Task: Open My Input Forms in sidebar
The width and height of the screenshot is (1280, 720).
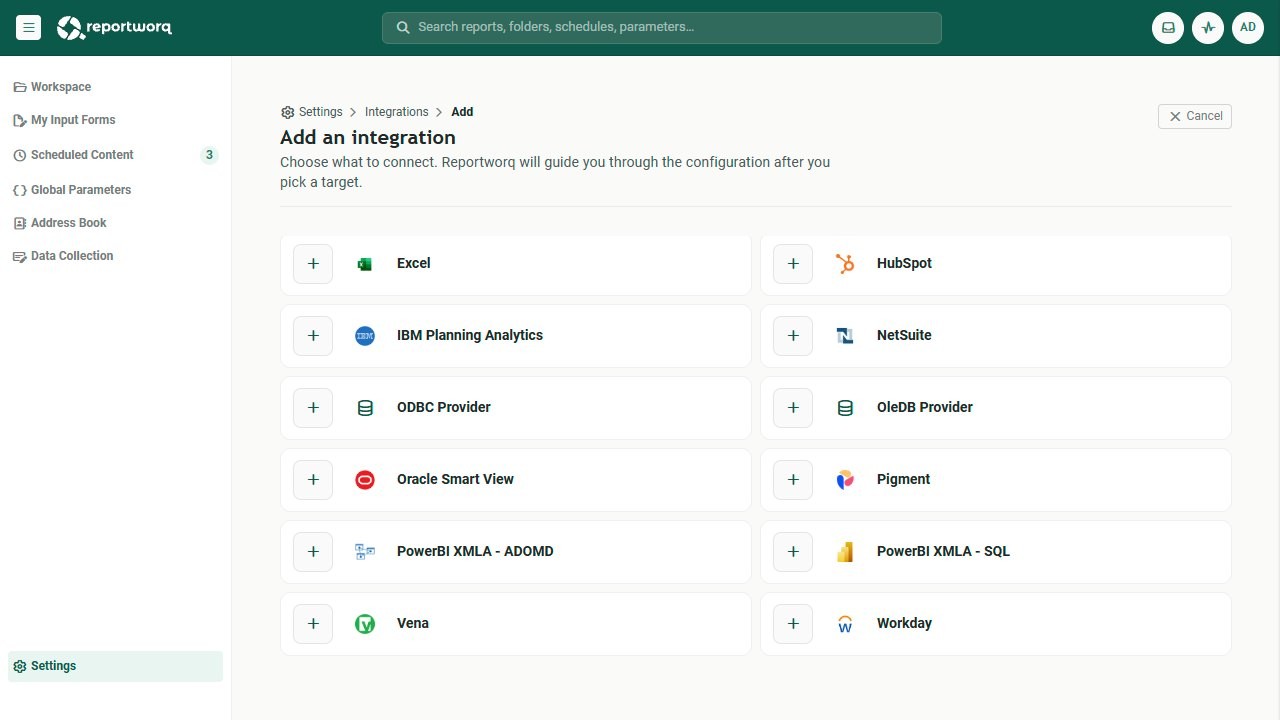Action: coord(116,120)
